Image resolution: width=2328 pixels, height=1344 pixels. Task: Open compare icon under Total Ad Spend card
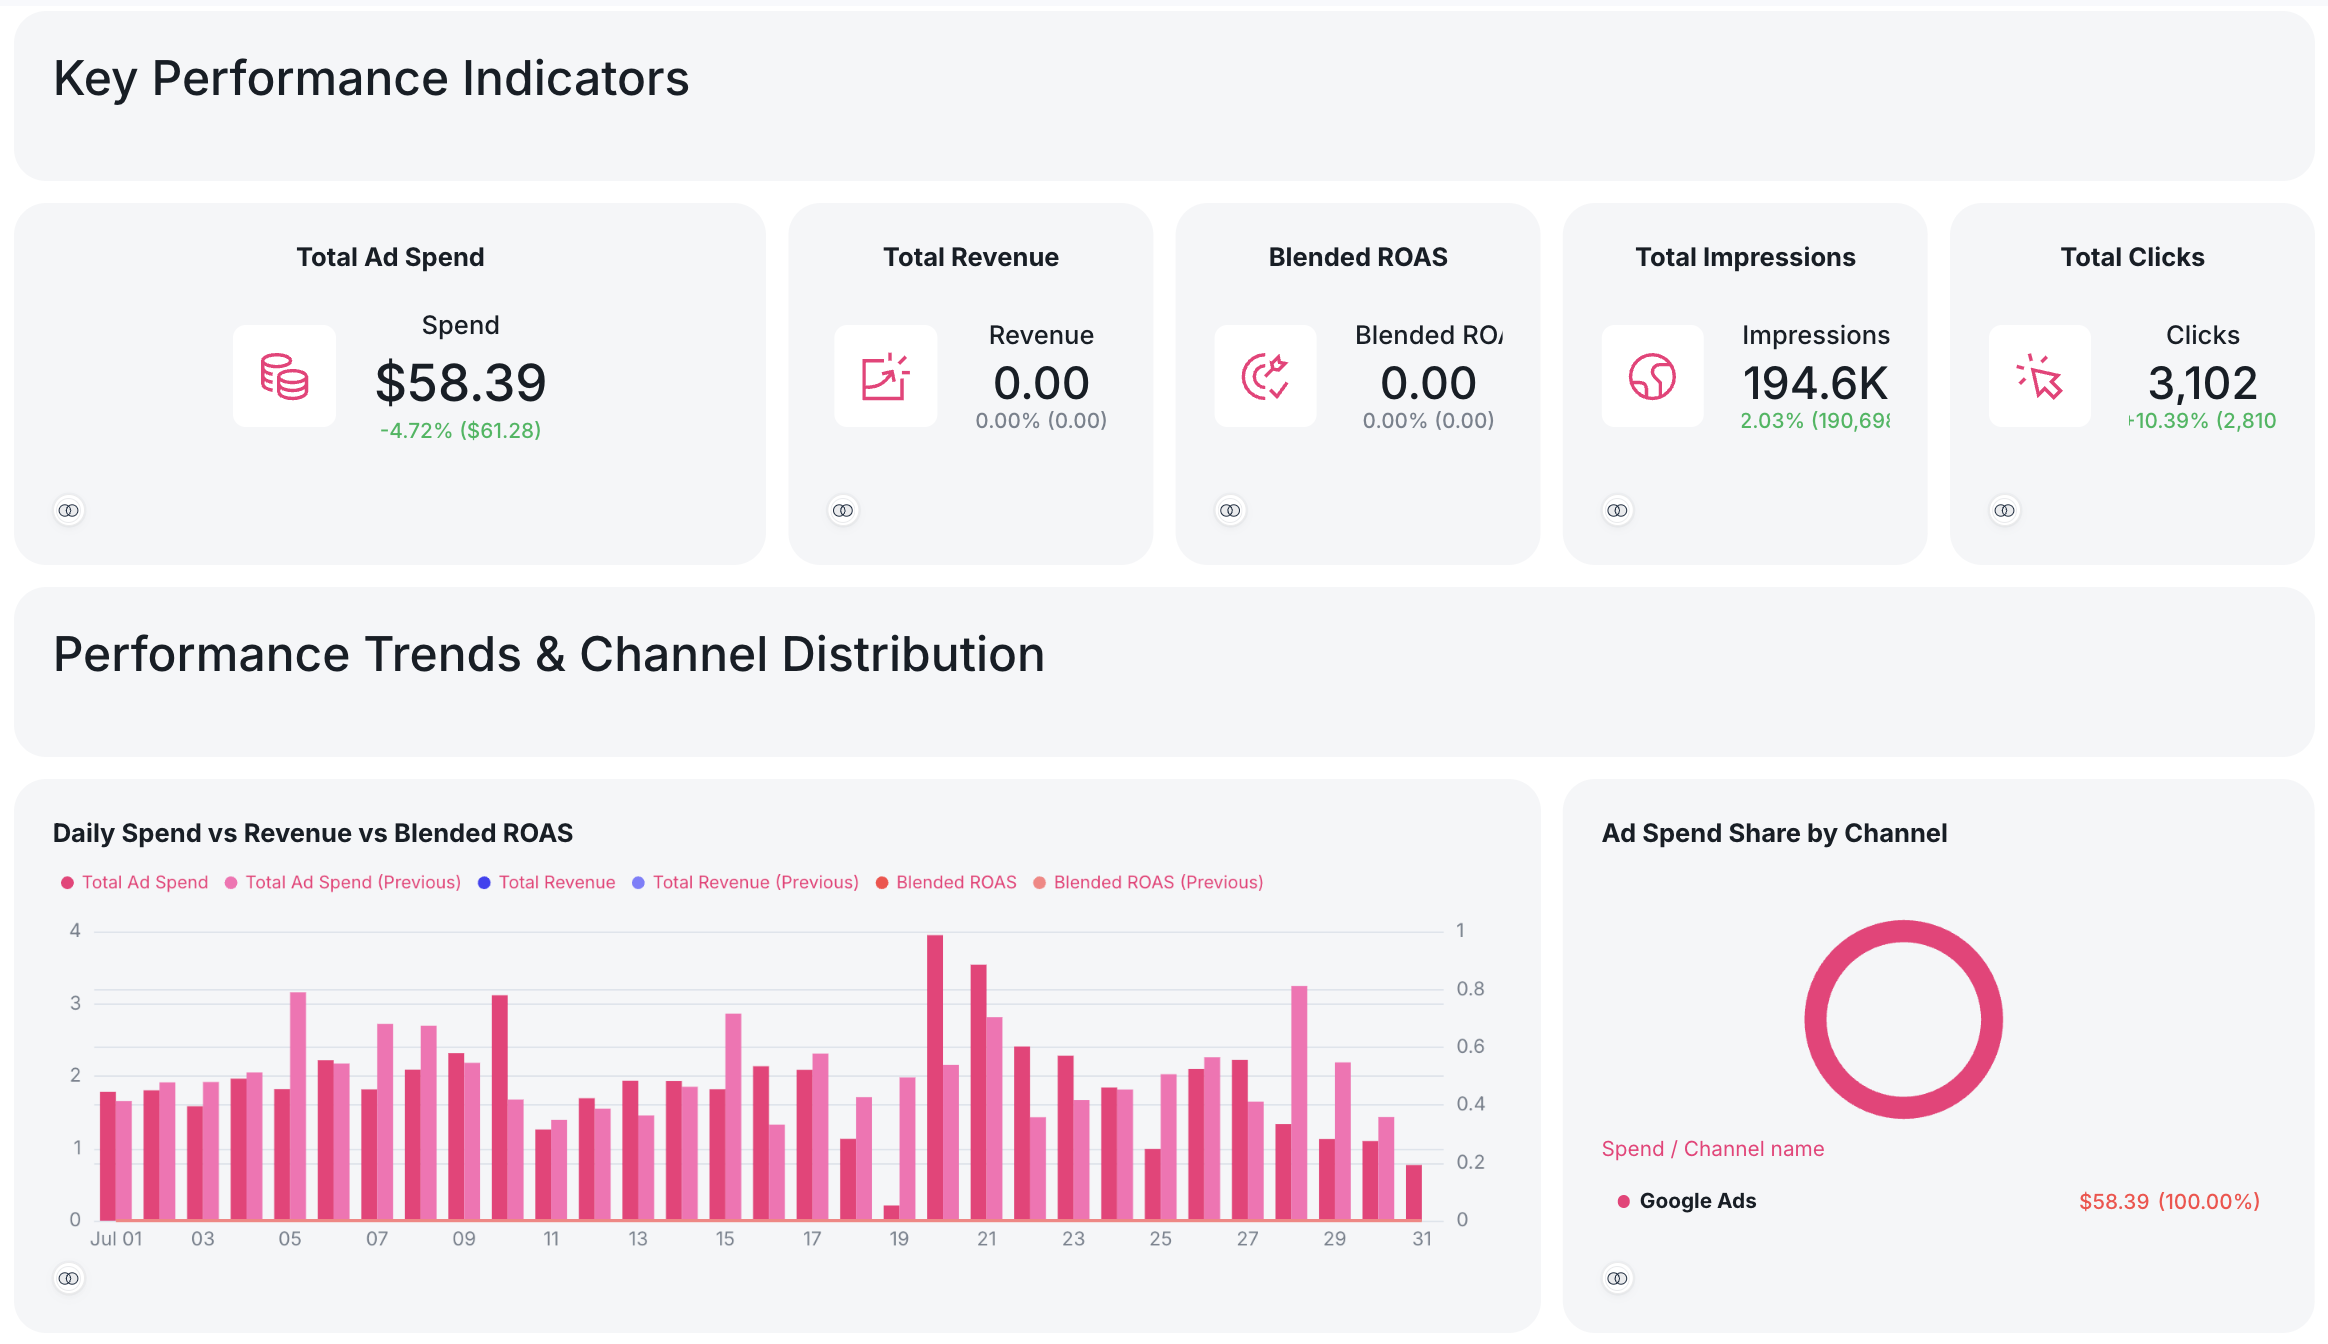68,511
